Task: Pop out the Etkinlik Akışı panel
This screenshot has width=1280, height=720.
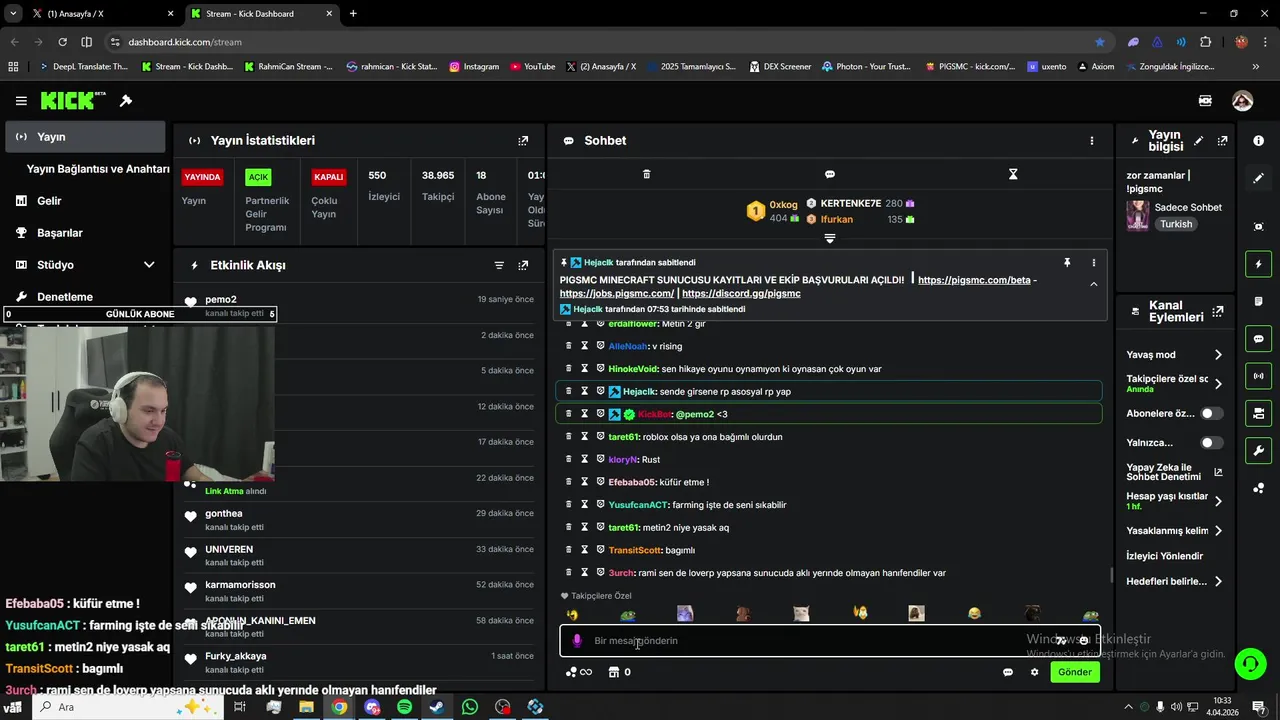Action: coord(523,265)
